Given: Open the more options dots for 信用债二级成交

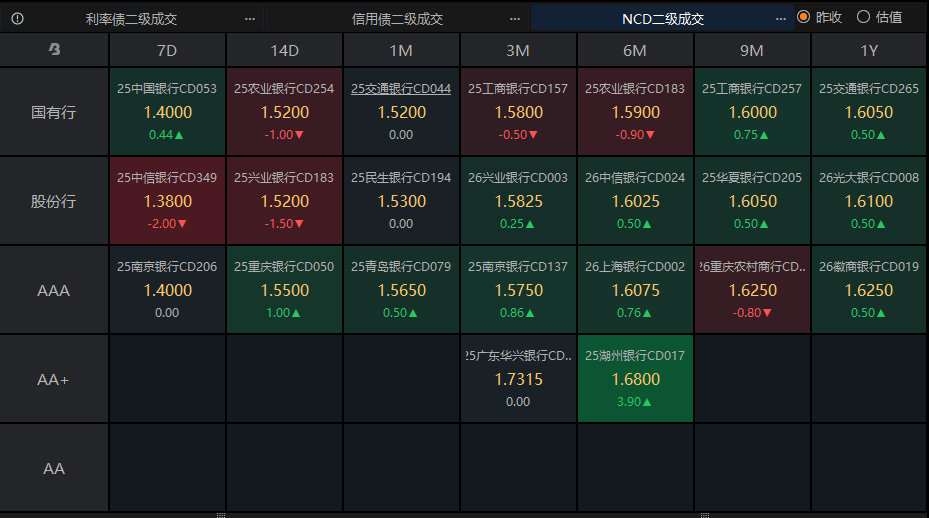Looking at the screenshot, I should (515, 18).
